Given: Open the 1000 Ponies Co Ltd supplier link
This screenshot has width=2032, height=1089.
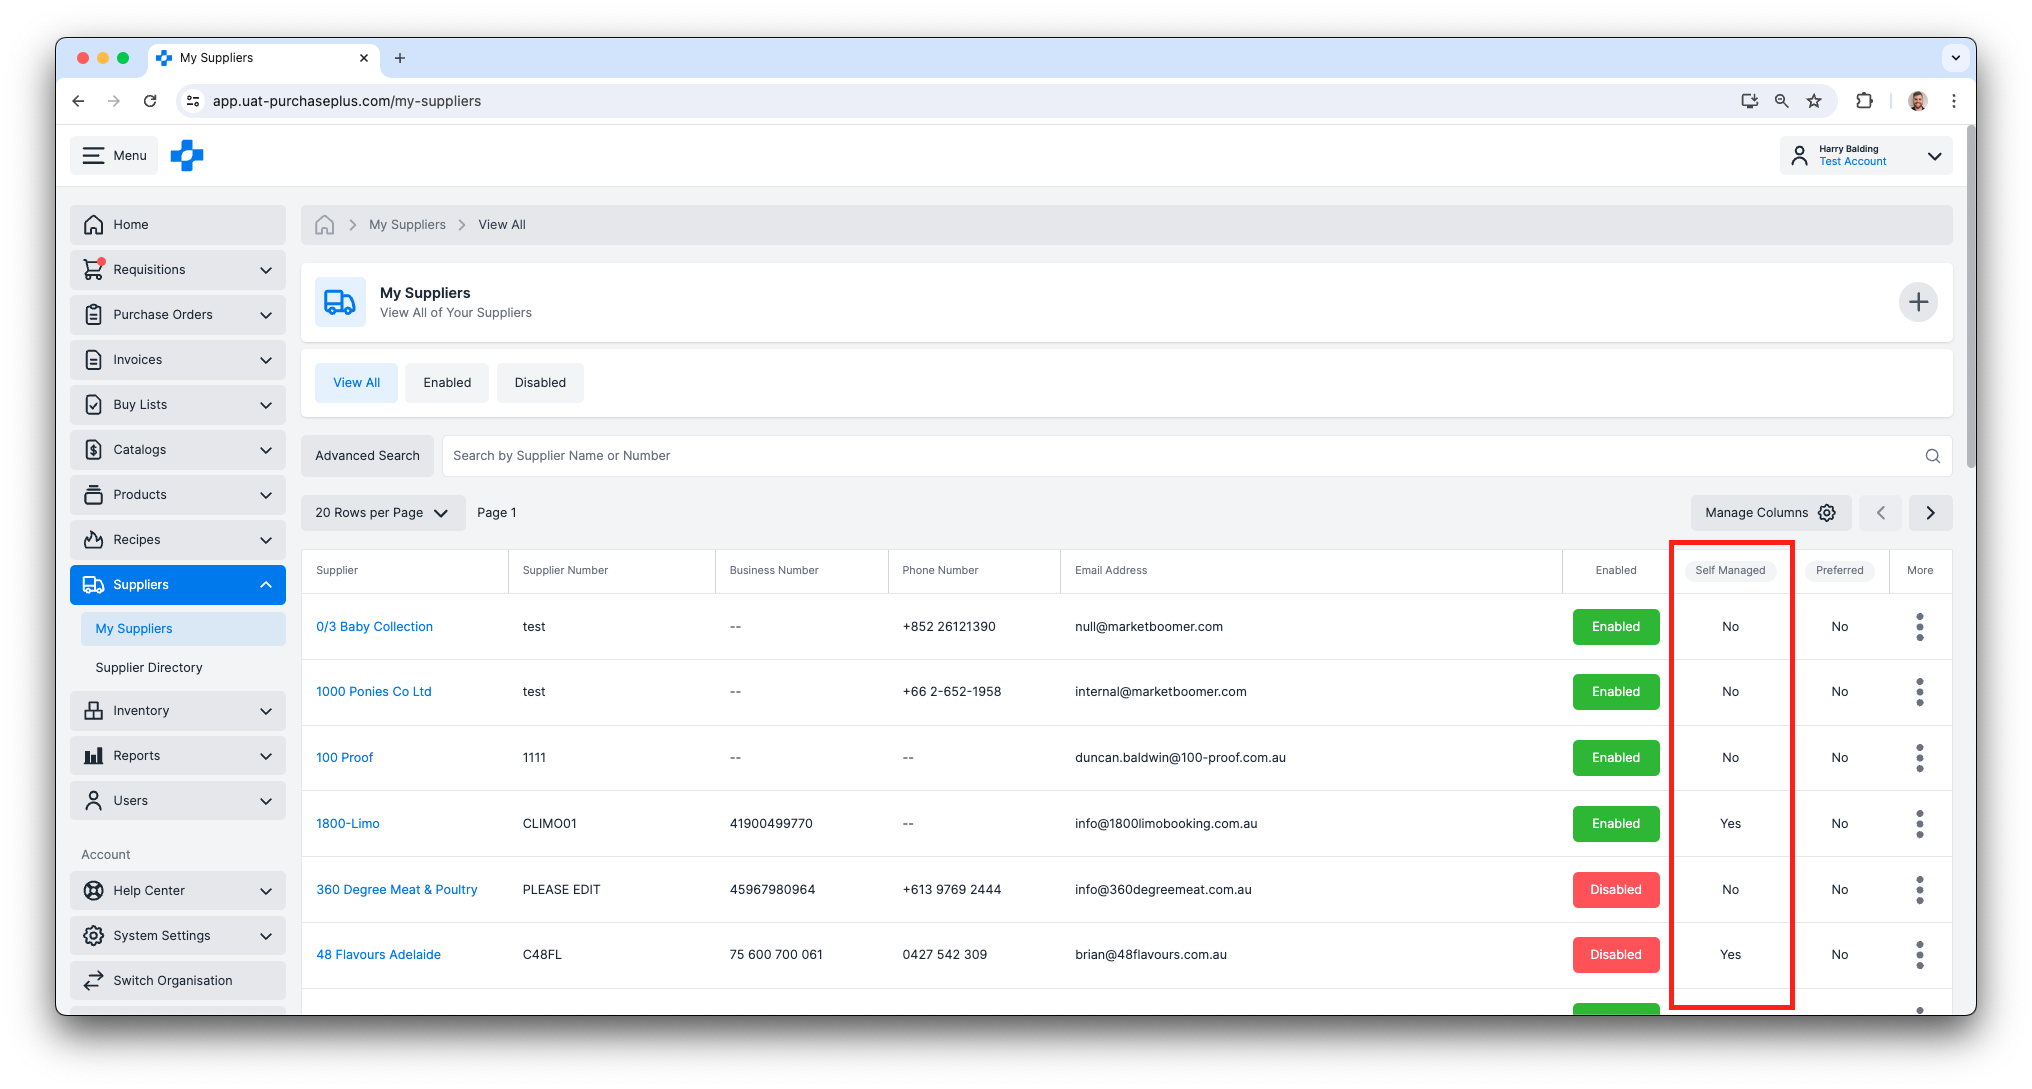Looking at the screenshot, I should 373,692.
